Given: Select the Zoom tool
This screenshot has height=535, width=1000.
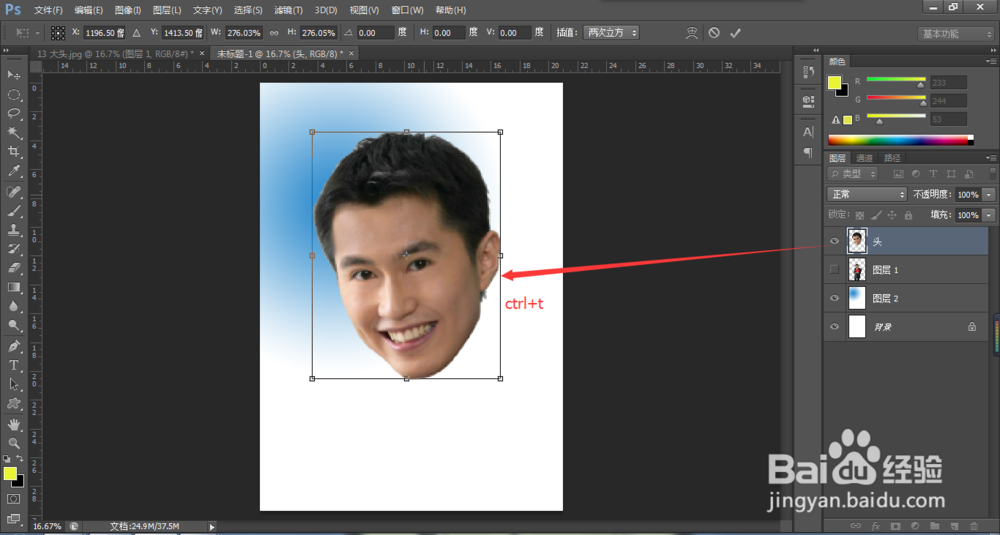Looking at the screenshot, I should pos(13,443).
